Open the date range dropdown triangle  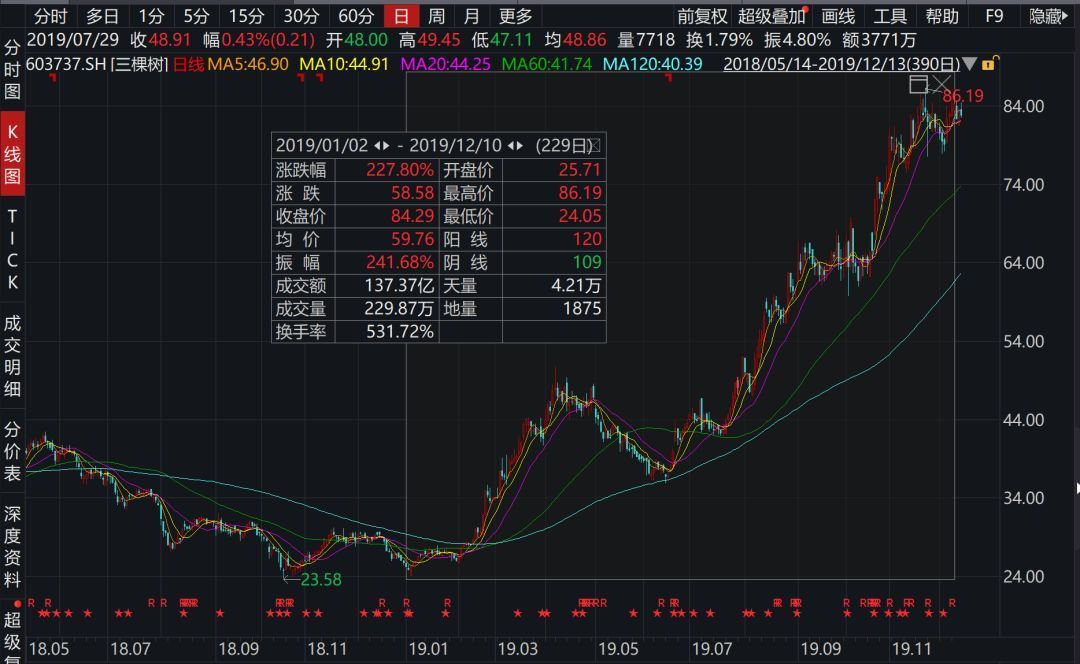pyautogui.click(x=970, y=64)
